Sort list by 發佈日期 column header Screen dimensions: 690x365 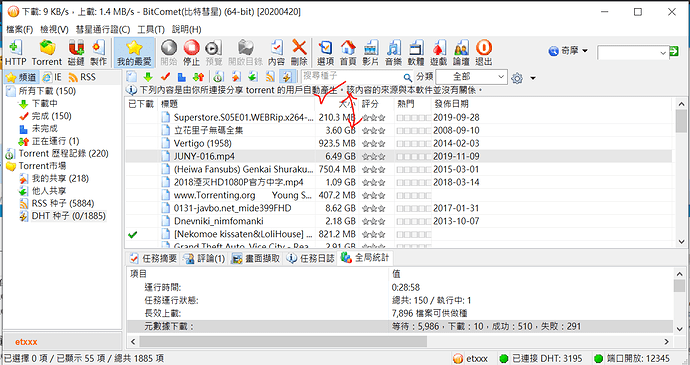(x=451, y=104)
